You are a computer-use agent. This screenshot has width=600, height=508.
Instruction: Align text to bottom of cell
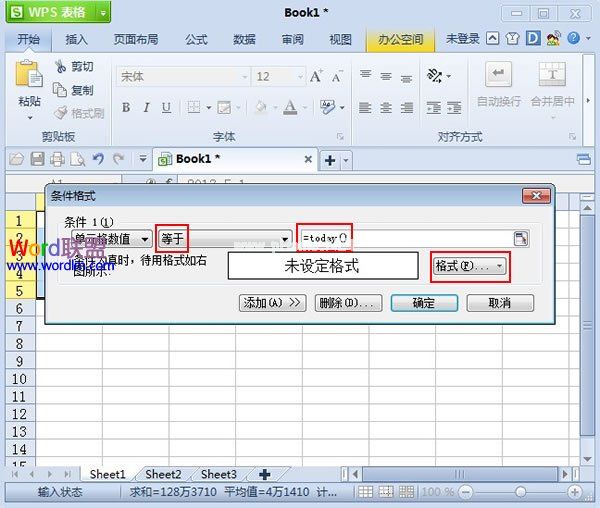(x=406, y=79)
